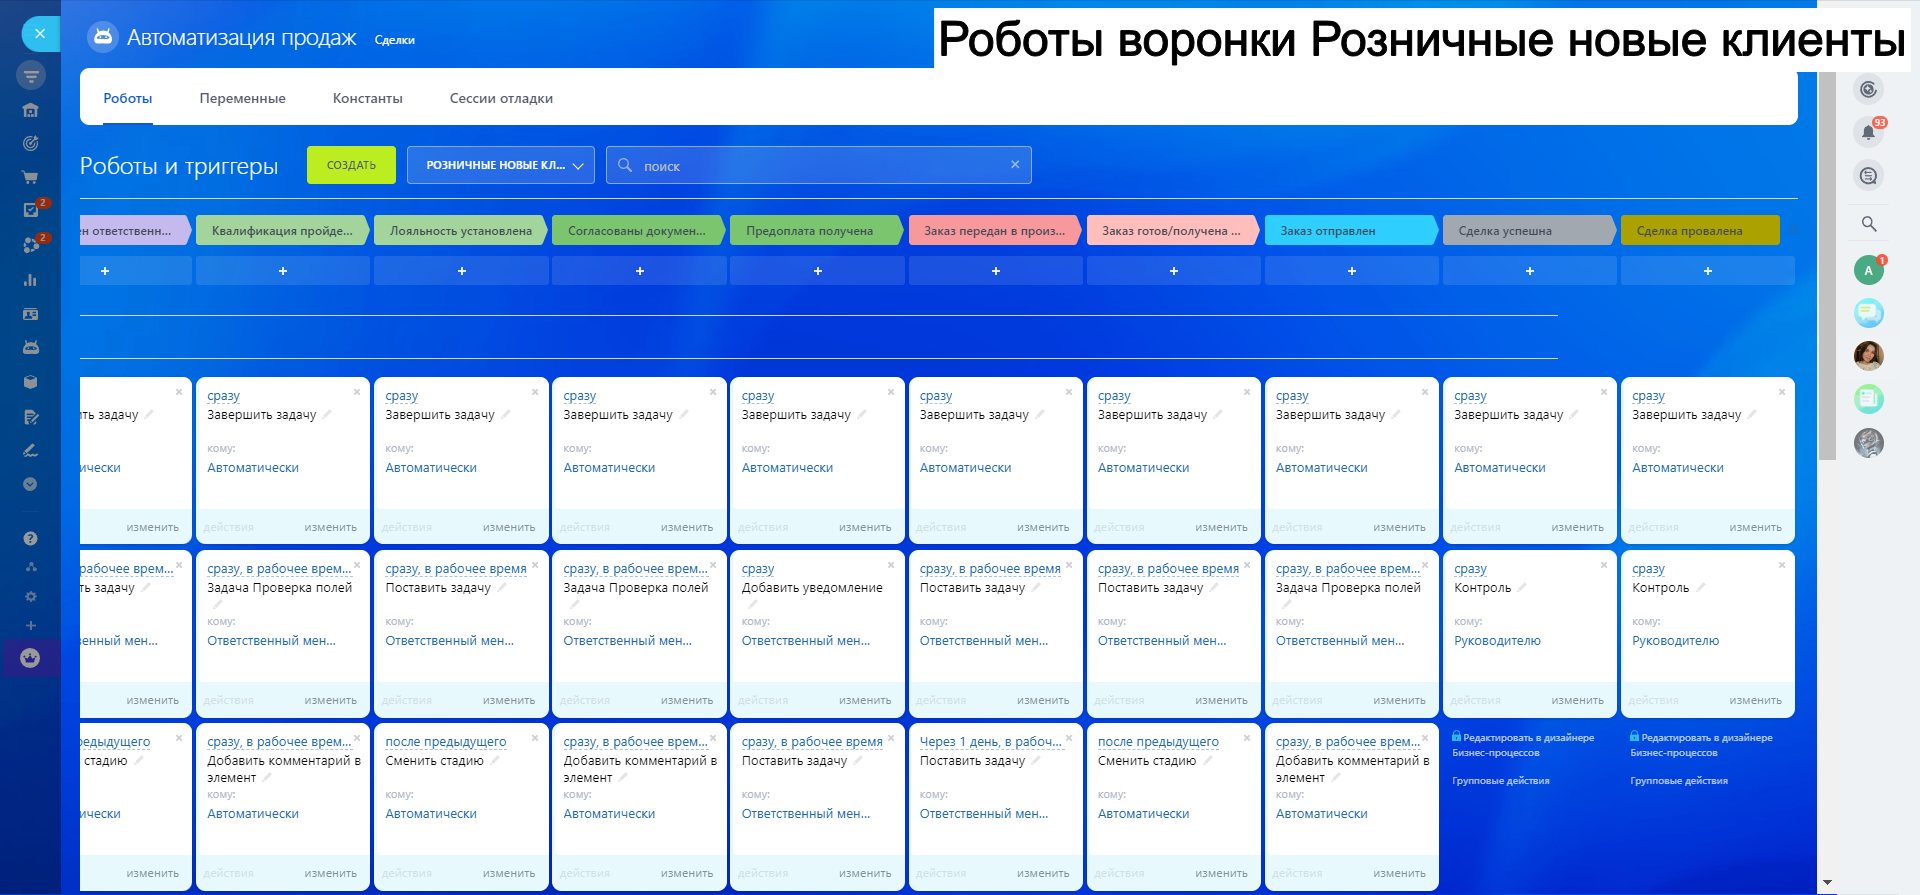Click the СОЗДАТЬ button
Screen dimensions: 1920x895
pos(351,165)
